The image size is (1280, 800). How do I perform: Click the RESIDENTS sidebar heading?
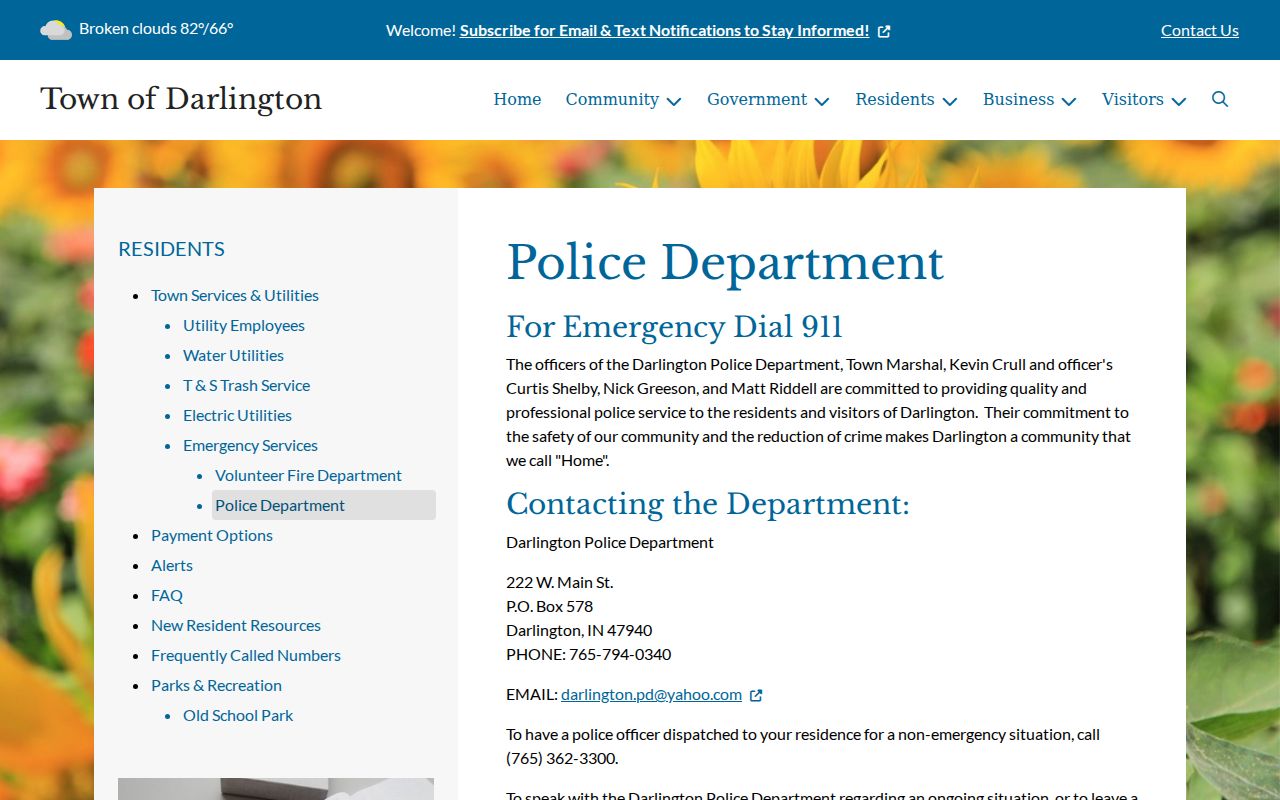[171, 249]
